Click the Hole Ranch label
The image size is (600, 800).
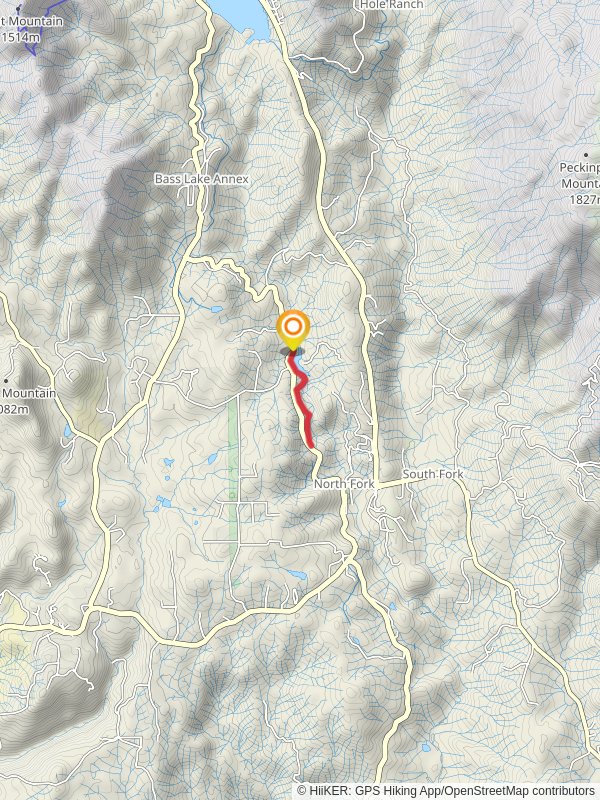391,5
